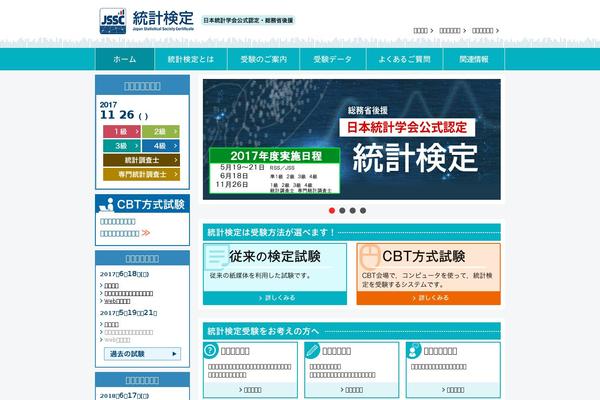This screenshot has height=400, width=600.
Task: Open link at bottom of pencil card
Action: point(352,390)
